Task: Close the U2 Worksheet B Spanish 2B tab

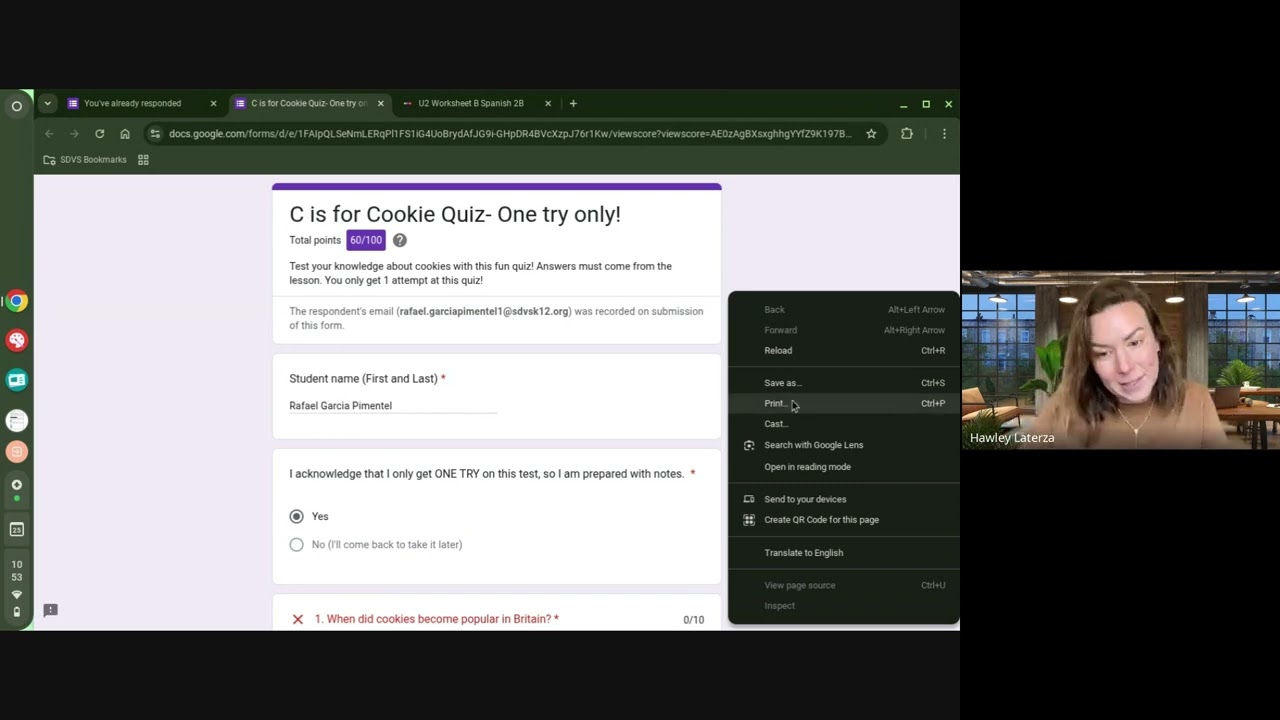Action: point(547,103)
